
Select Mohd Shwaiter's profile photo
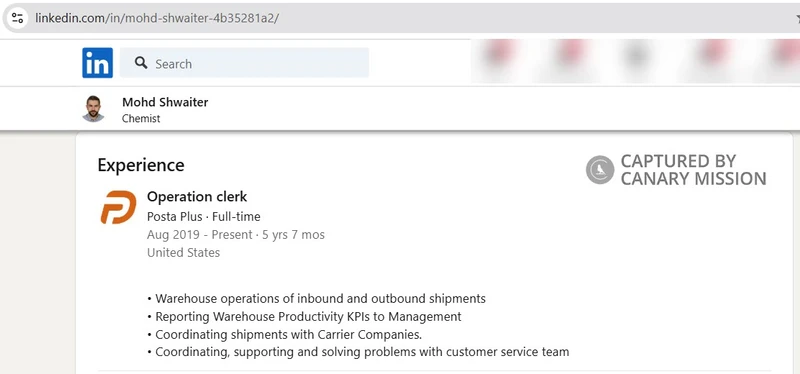tap(93, 109)
